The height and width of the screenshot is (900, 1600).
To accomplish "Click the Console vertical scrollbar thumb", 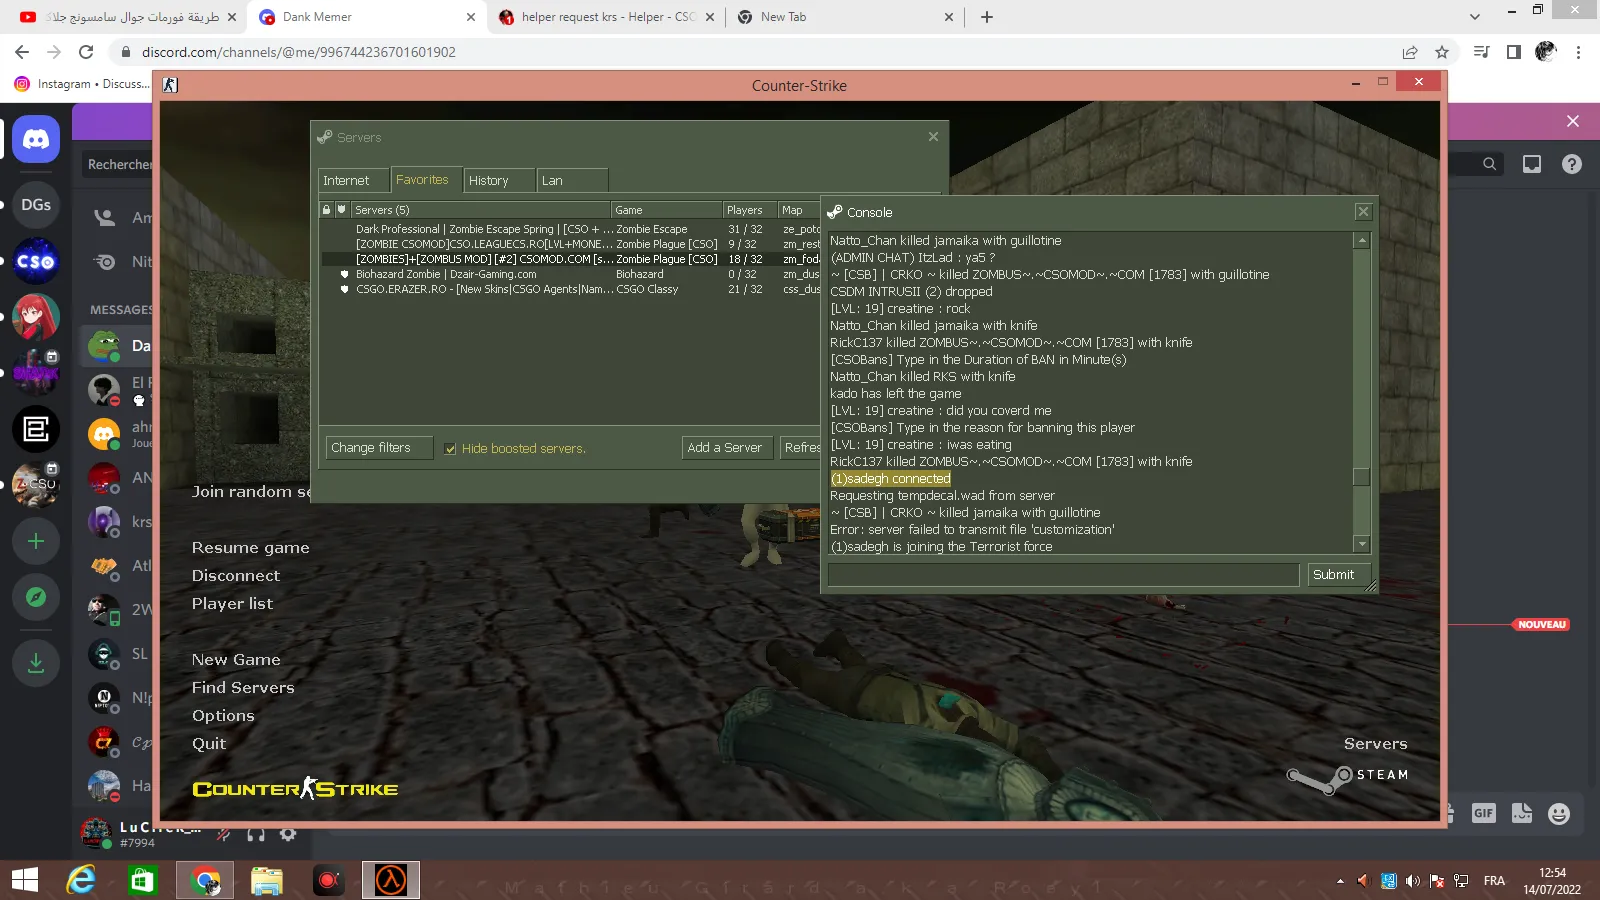I will [x=1361, y=477].
